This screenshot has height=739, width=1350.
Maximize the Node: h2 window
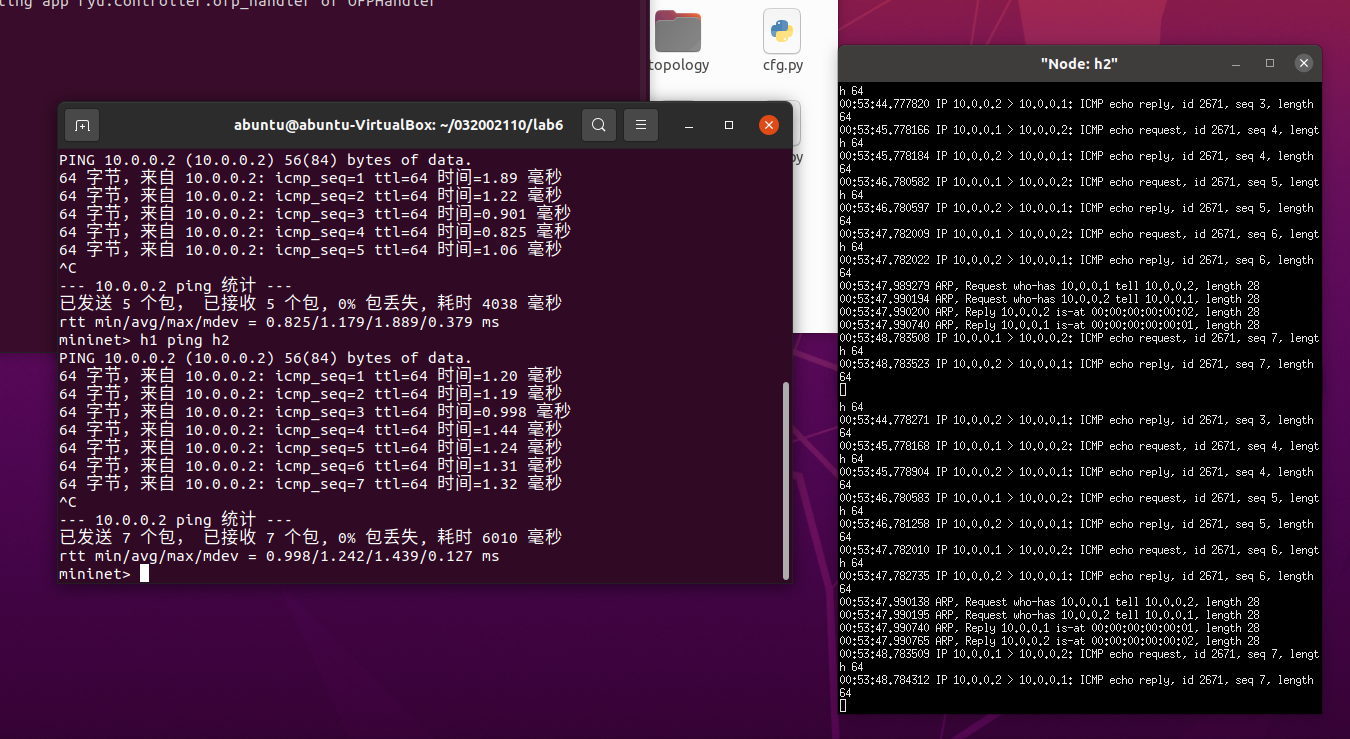[1270, 63]
